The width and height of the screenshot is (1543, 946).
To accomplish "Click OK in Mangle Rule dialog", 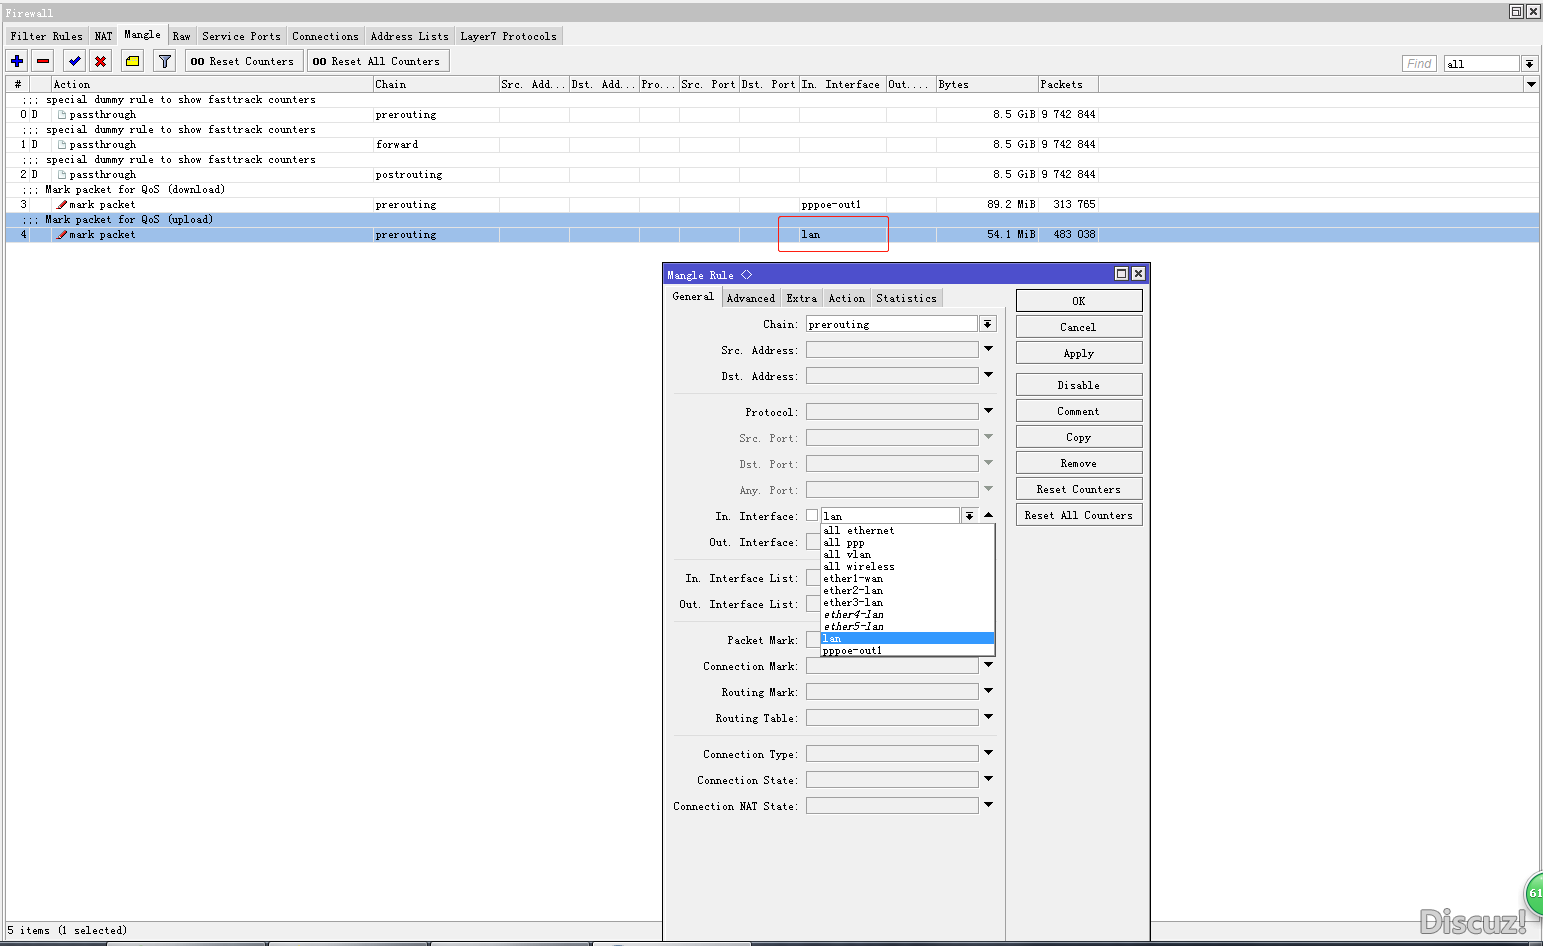I will click(x=1079, y=301).
